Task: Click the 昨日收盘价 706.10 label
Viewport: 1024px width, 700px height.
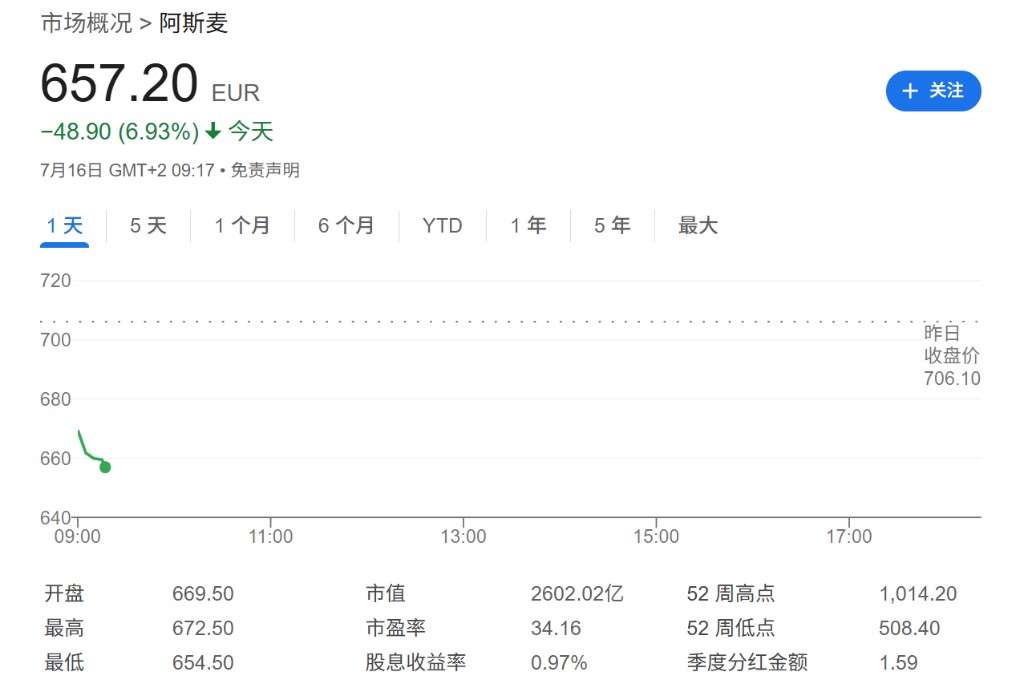Action: coord(951,356)
